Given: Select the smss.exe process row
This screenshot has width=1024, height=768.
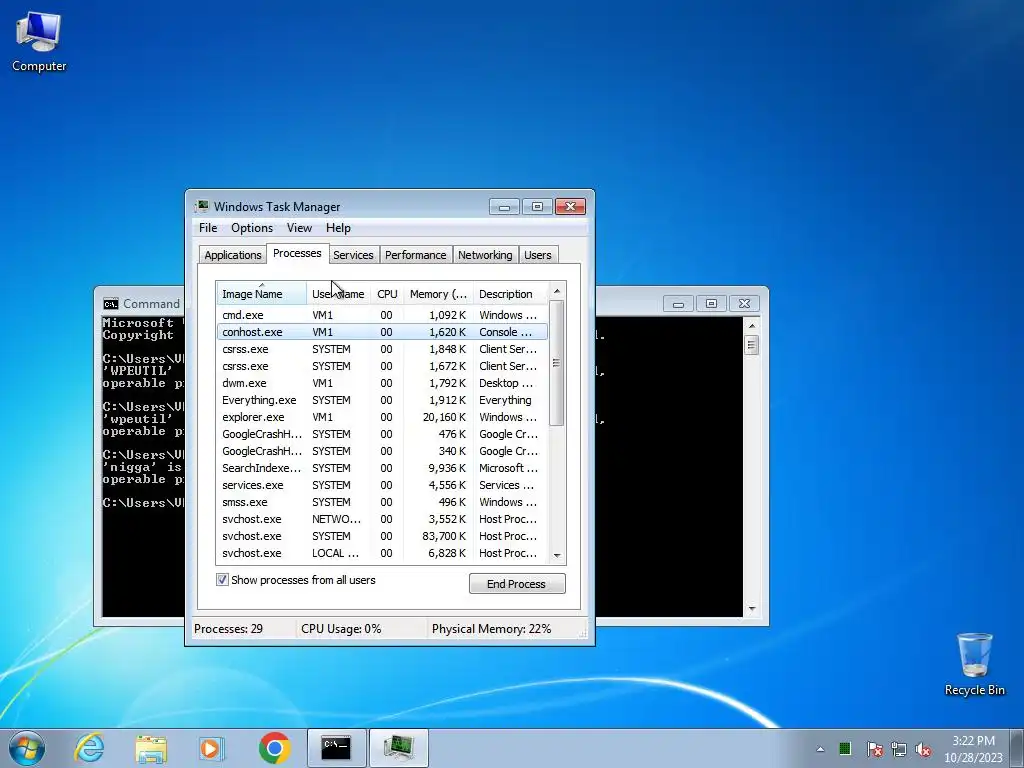Looking at the screenshot, I should coord(382,502).
